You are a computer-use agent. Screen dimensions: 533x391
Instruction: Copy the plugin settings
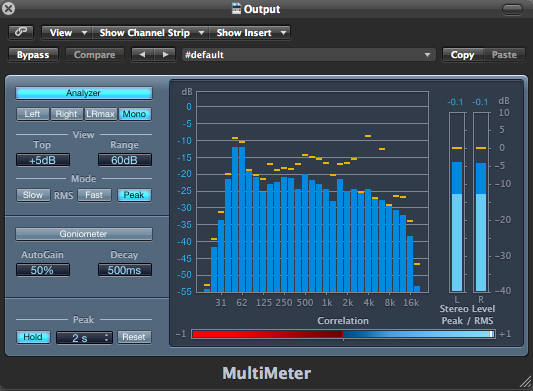462,55
